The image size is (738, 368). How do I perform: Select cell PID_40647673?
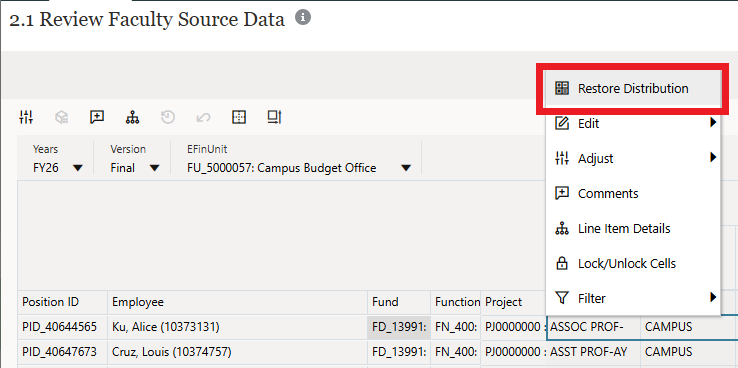pos(63,352)
